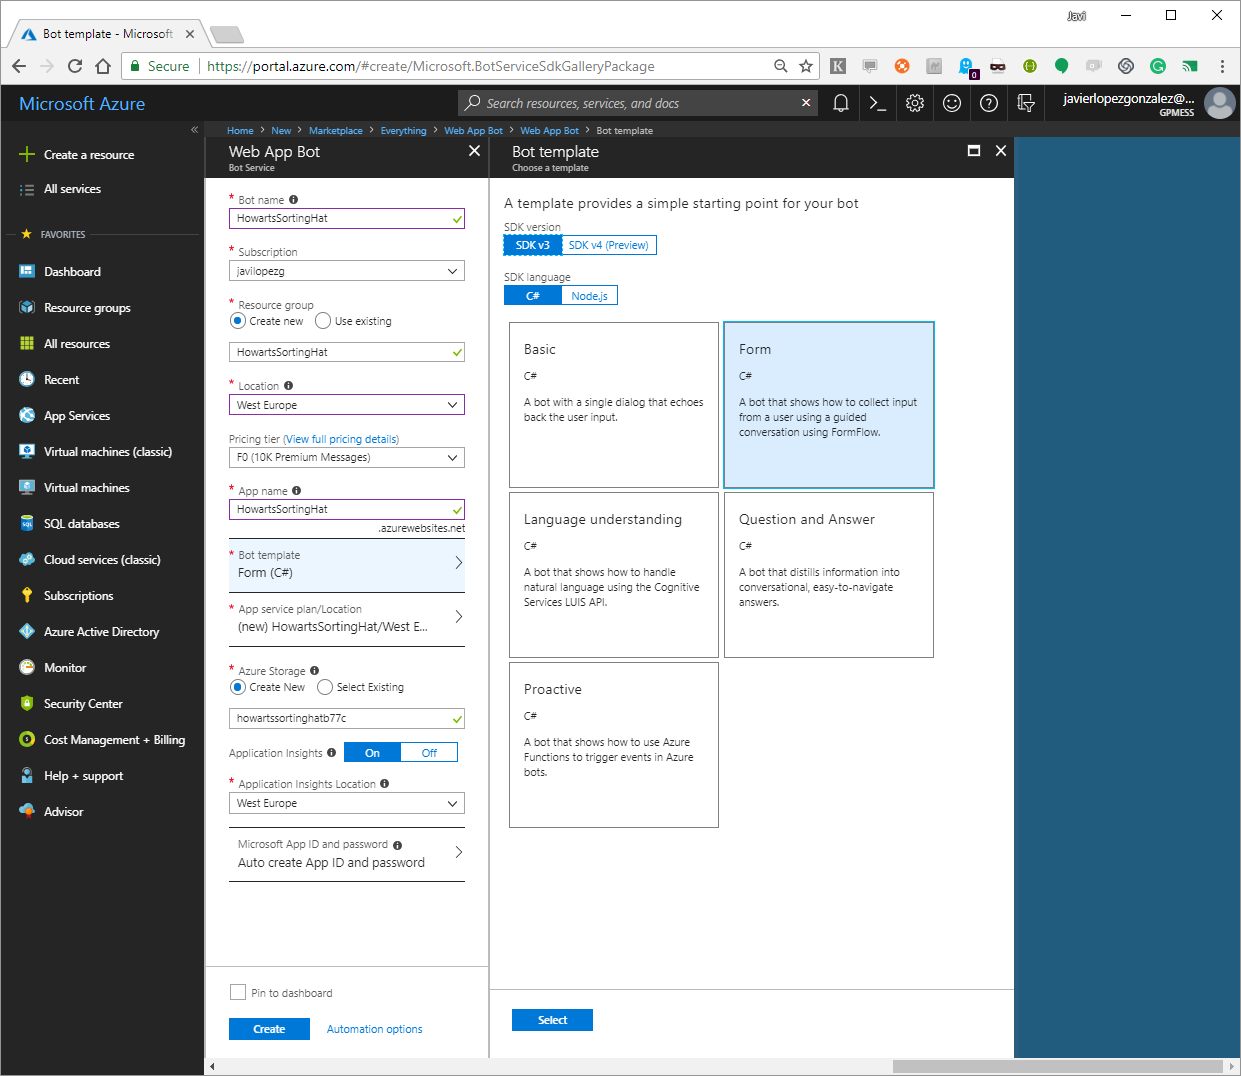
Task: Select the Node.js SDK language tab
Action: point(589,295)
